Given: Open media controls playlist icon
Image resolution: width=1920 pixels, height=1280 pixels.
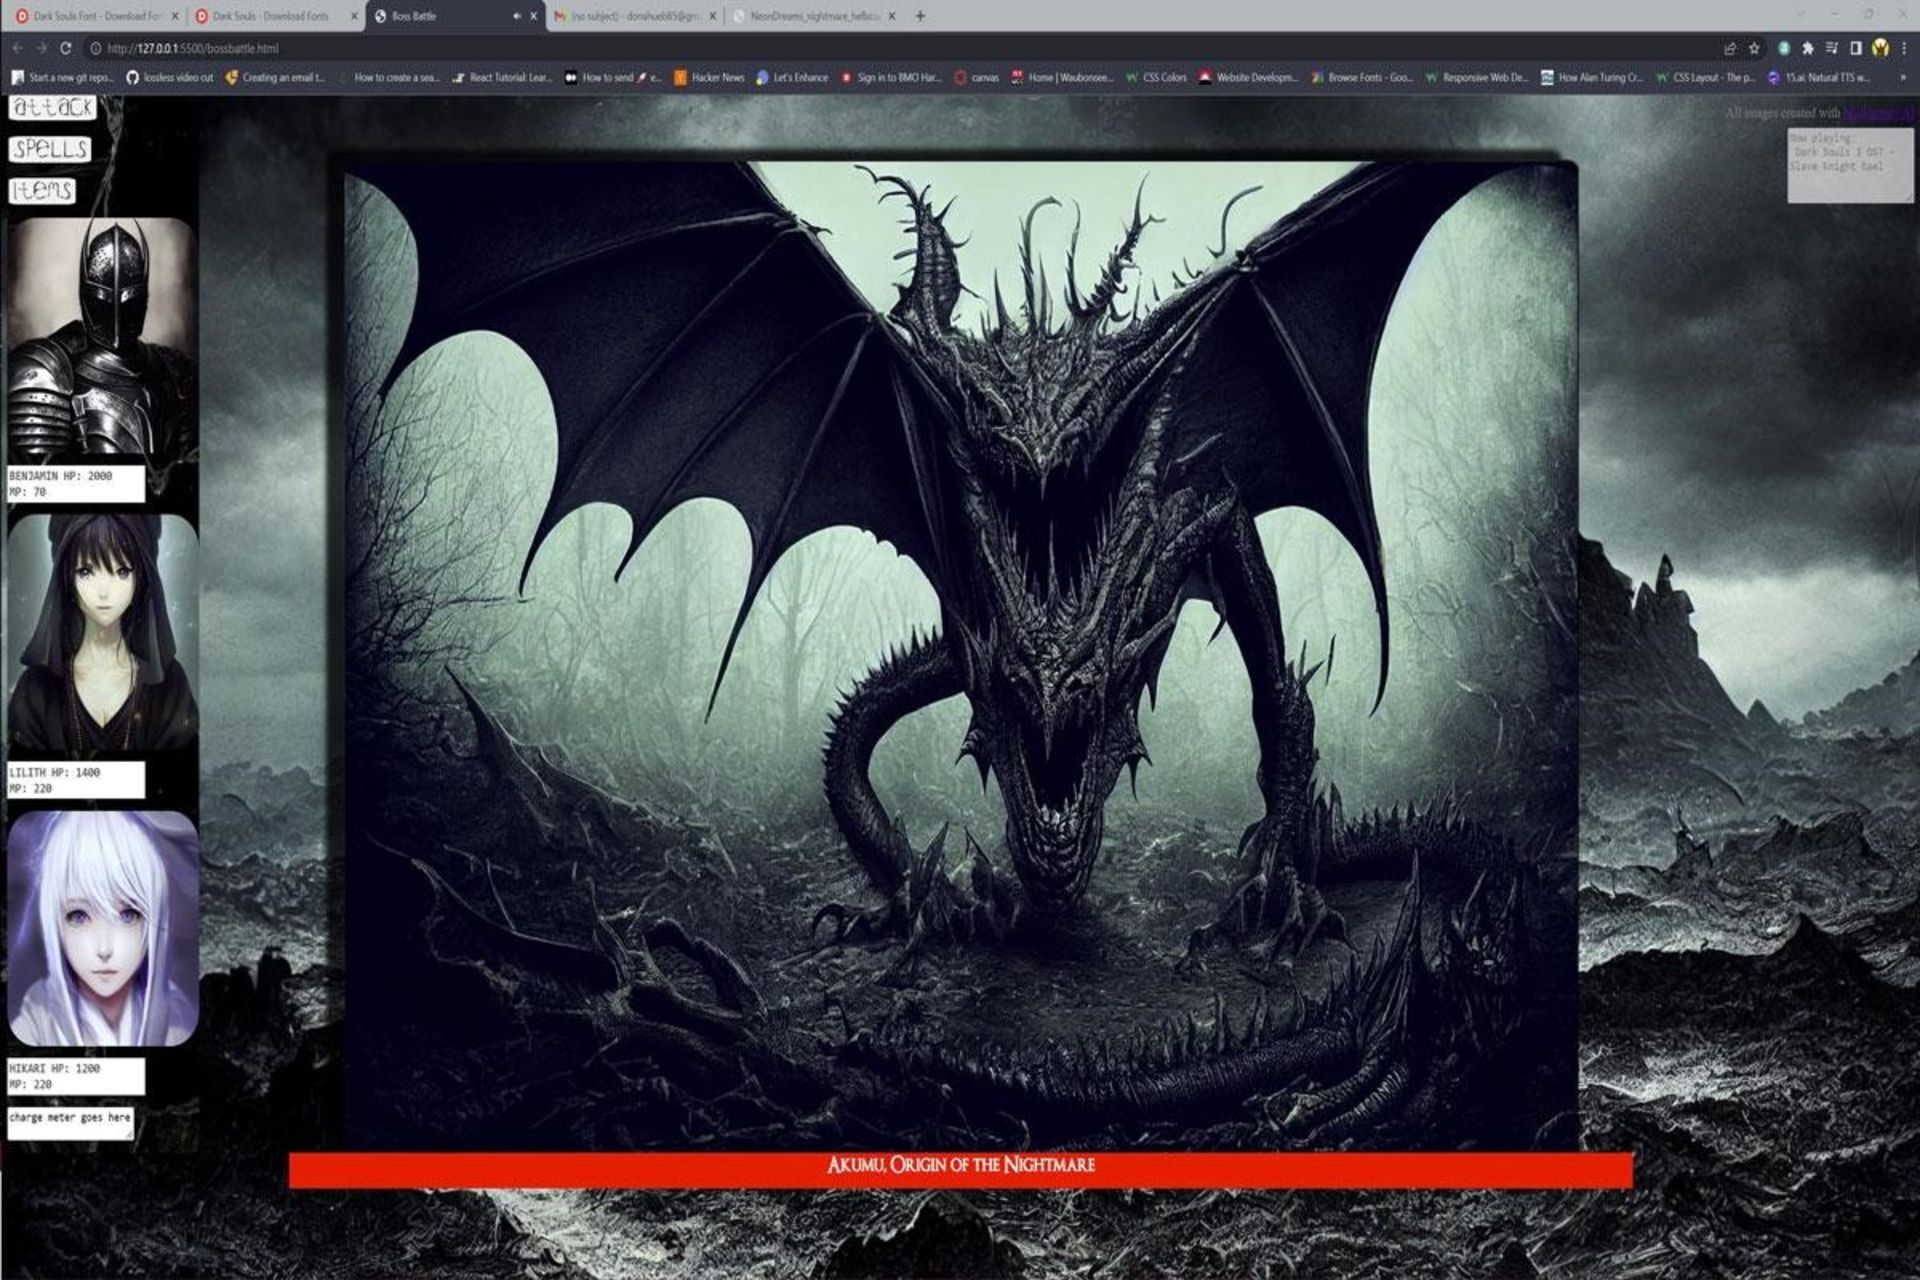Looking at the screenshot, I should click(x=1832, y=48).
